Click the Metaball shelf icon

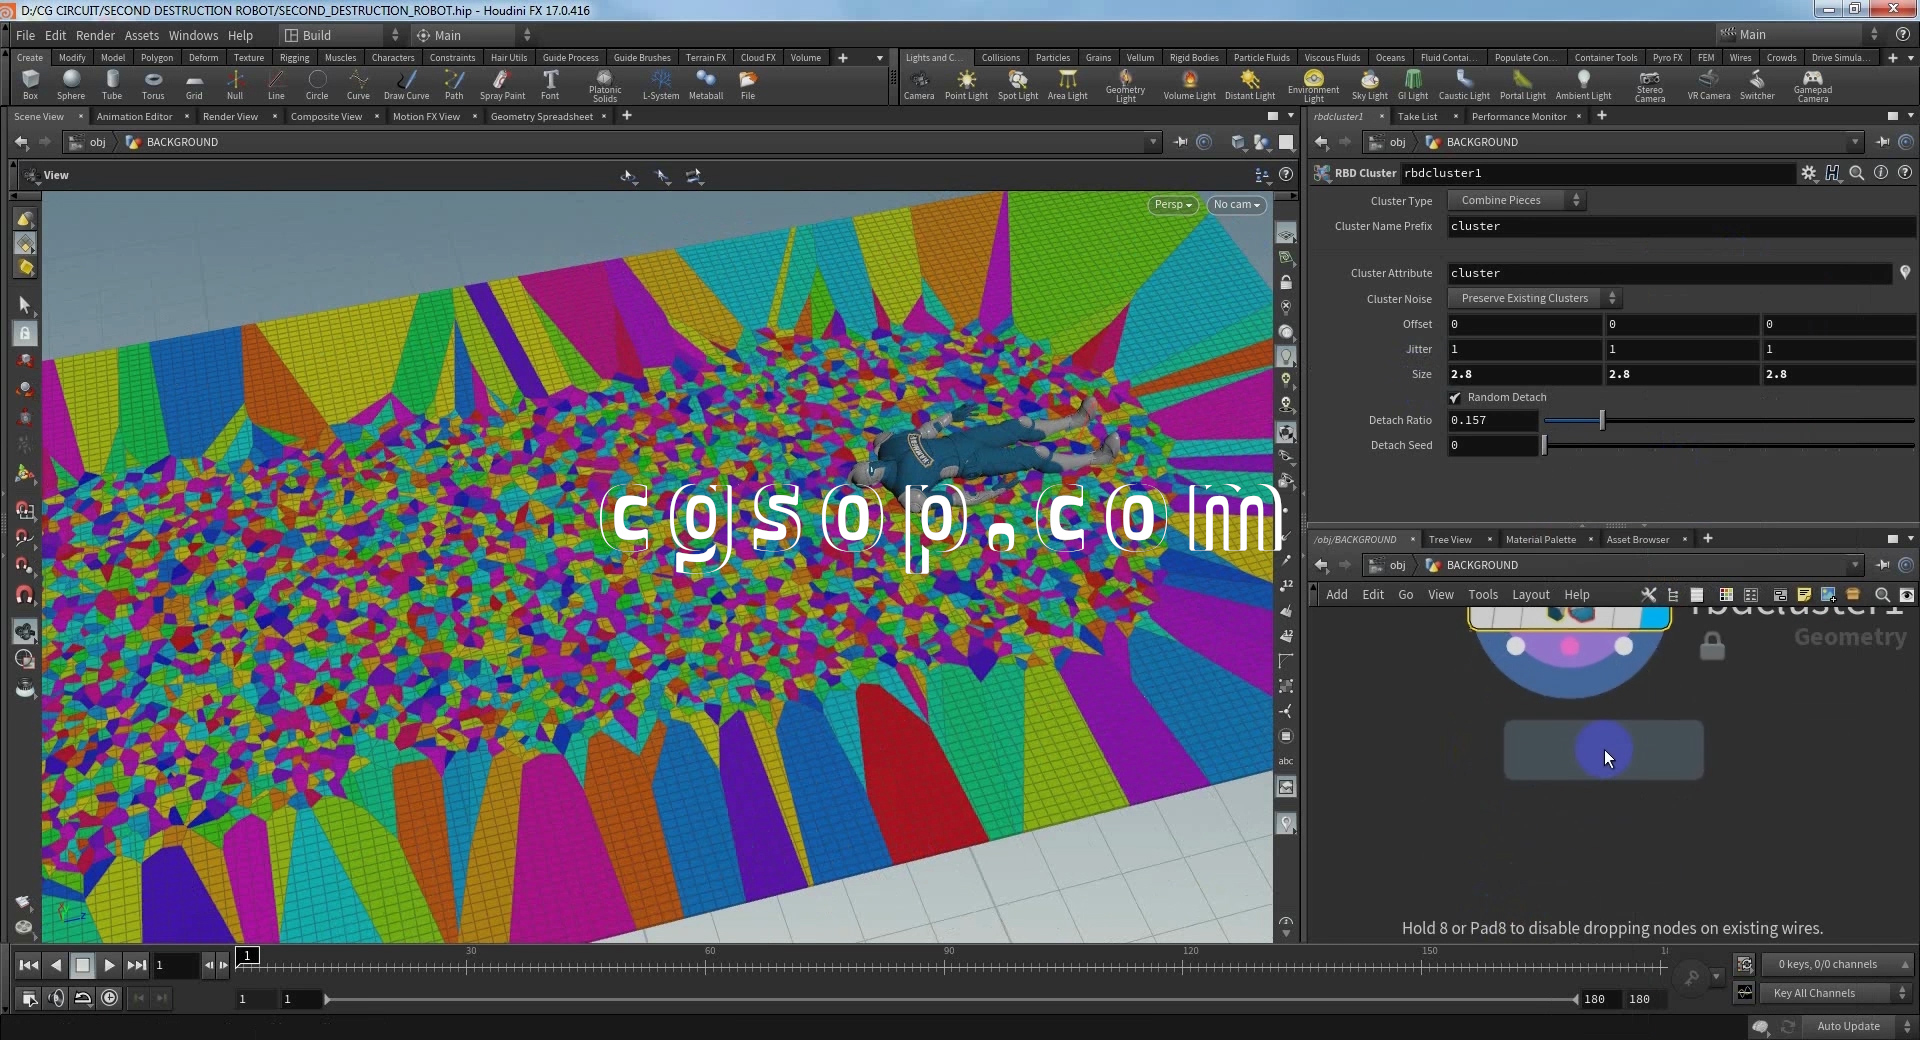706,84
